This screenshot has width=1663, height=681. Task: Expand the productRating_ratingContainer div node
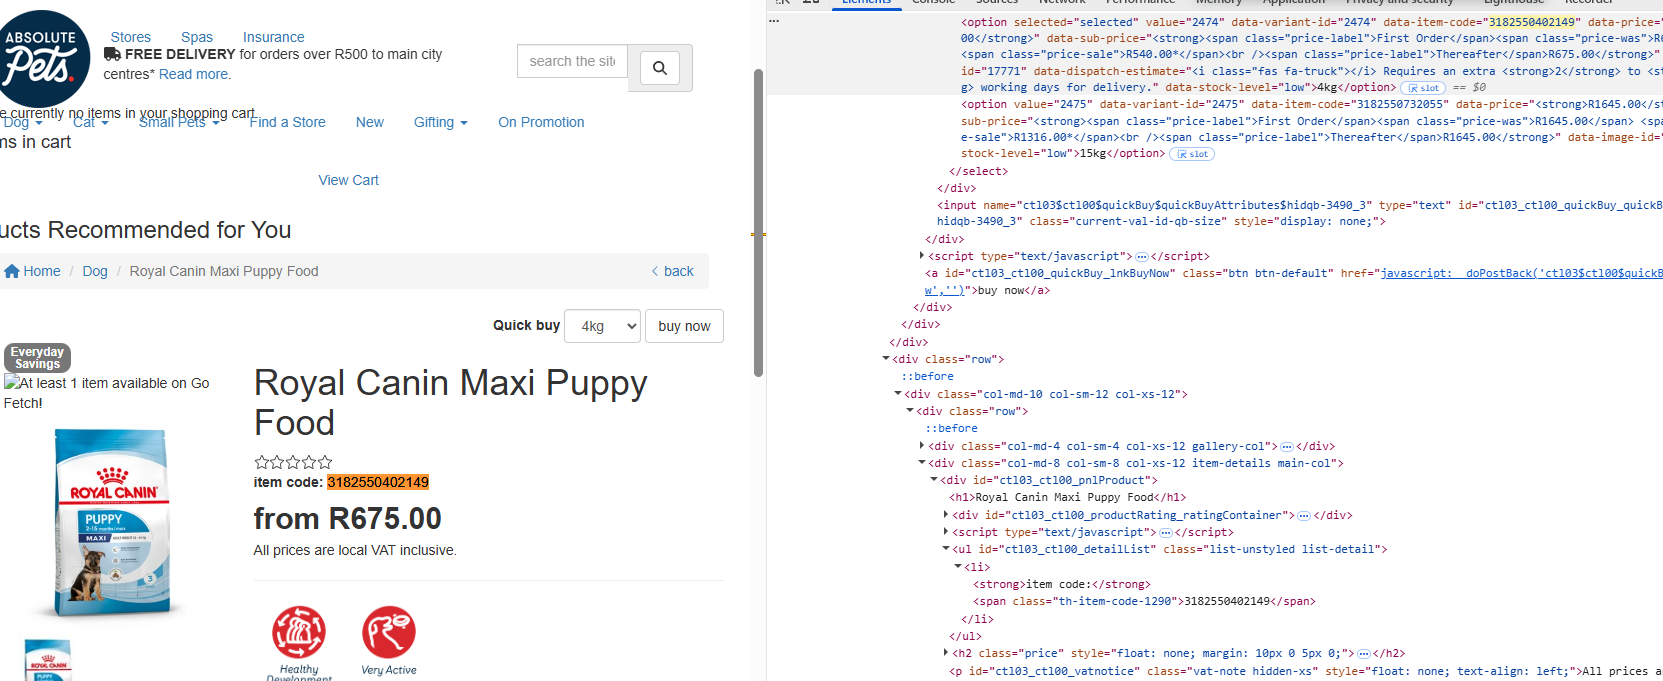click(x=946, y=515)
